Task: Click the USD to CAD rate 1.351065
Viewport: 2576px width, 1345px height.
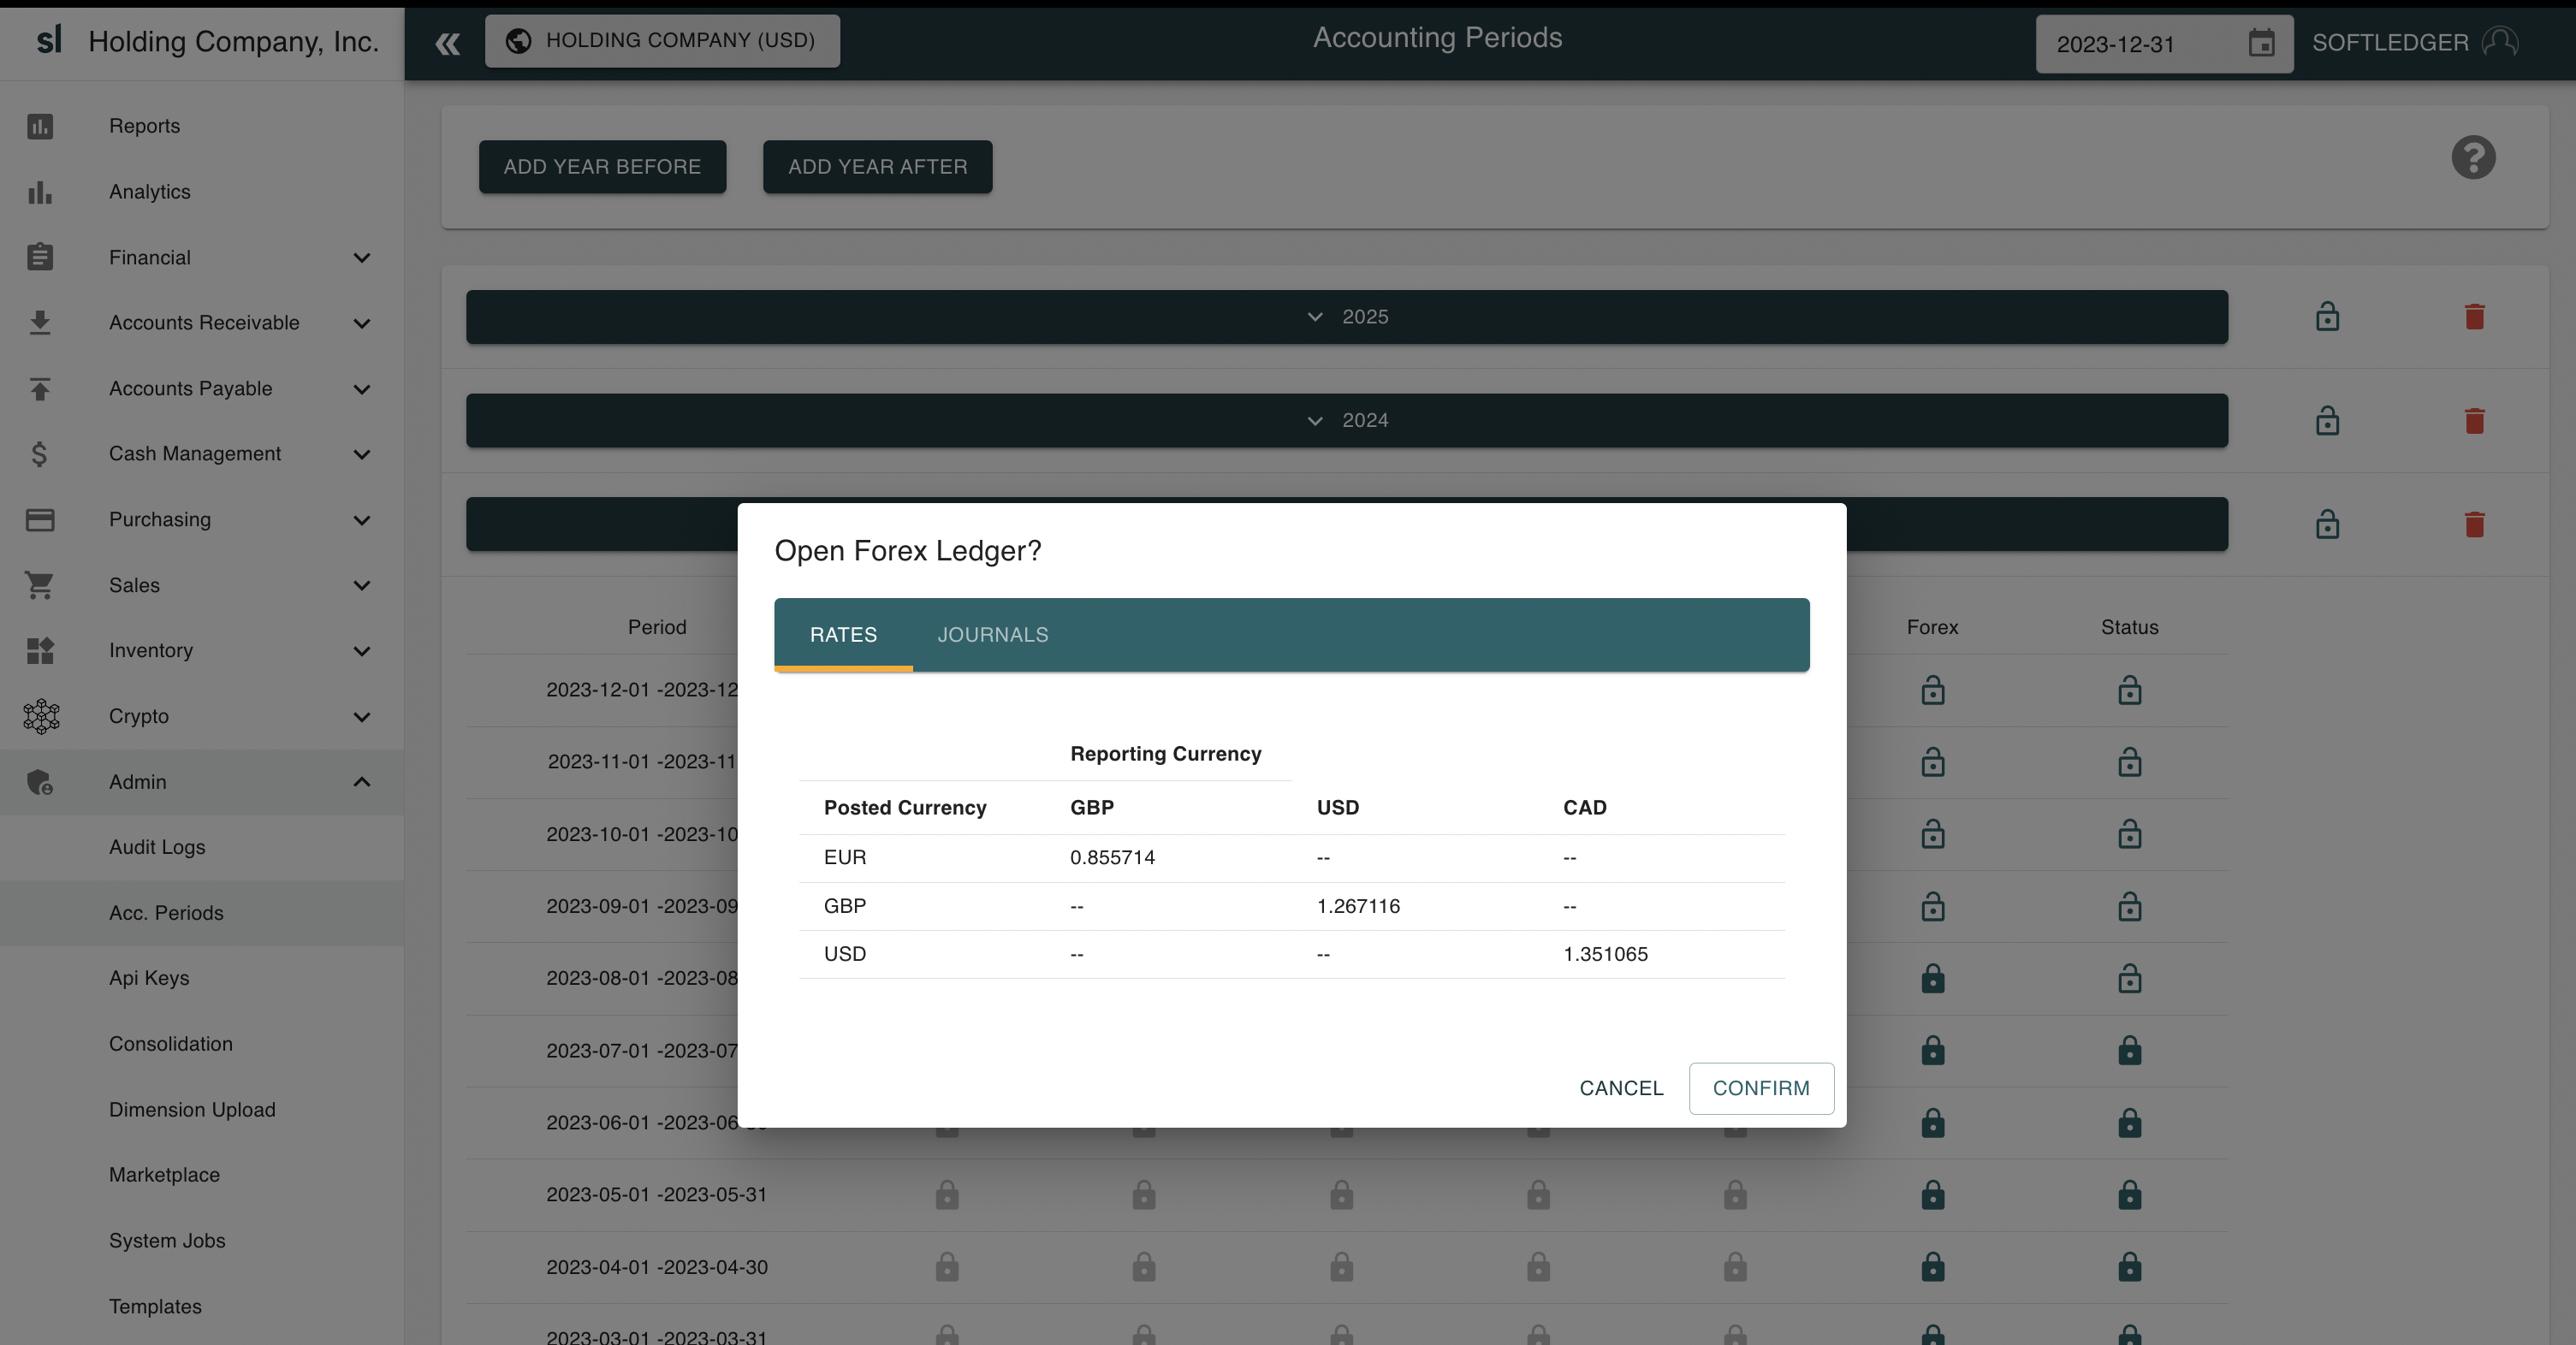Action: tap(1605, 954)
